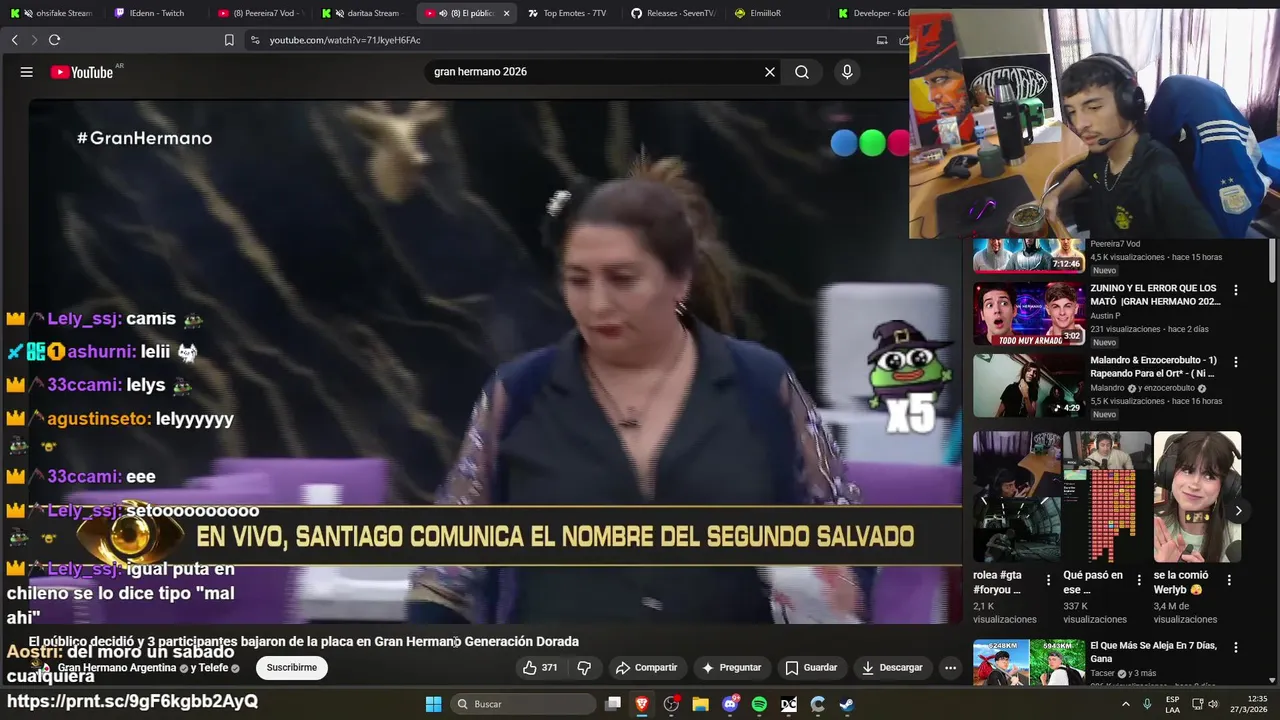Open more actions ellipsis under the video
Image resolution: width=1280 pixels, height=720 pixels.
[950, 667]
